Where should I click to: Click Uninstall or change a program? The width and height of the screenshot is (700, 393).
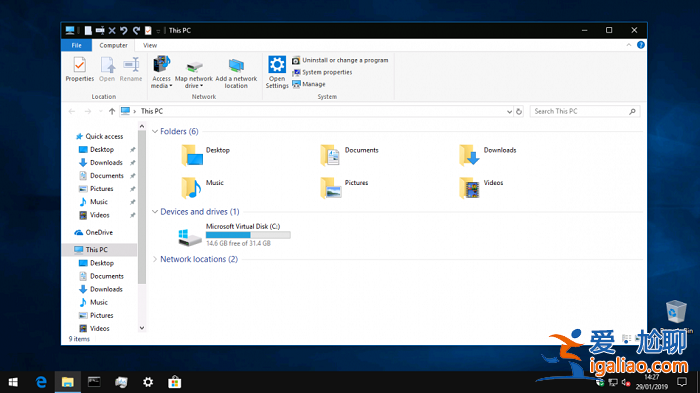[x=340, y=60]
